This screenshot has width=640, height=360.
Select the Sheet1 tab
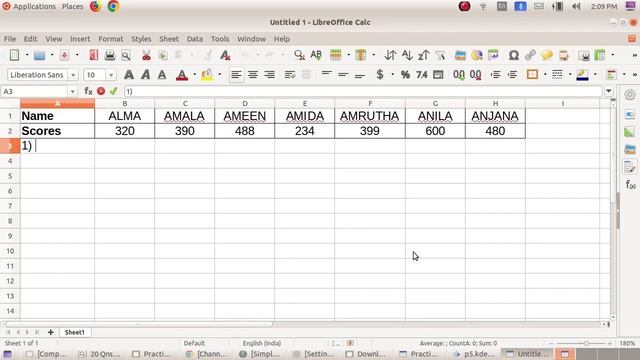tap(75, 332)
